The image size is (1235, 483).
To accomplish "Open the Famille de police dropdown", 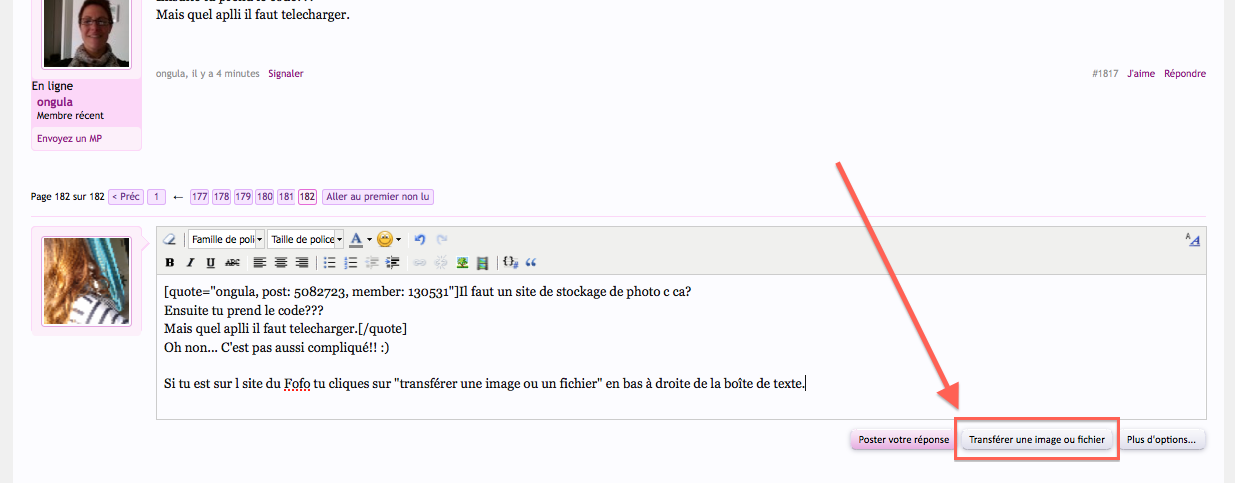I will 226,240.
